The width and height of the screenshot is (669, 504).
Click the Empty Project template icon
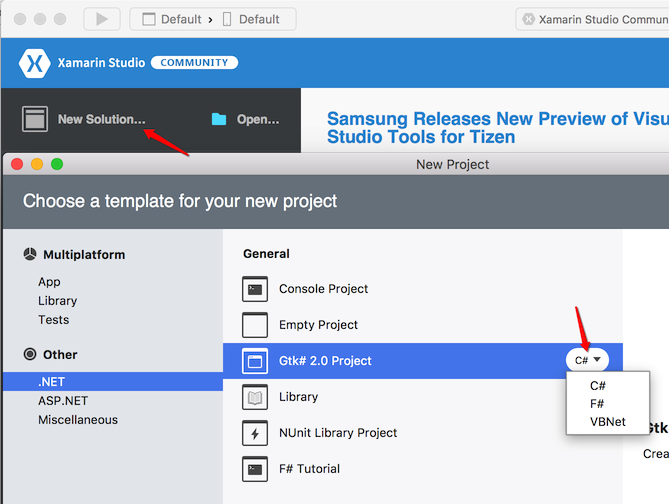coord(255,325)
